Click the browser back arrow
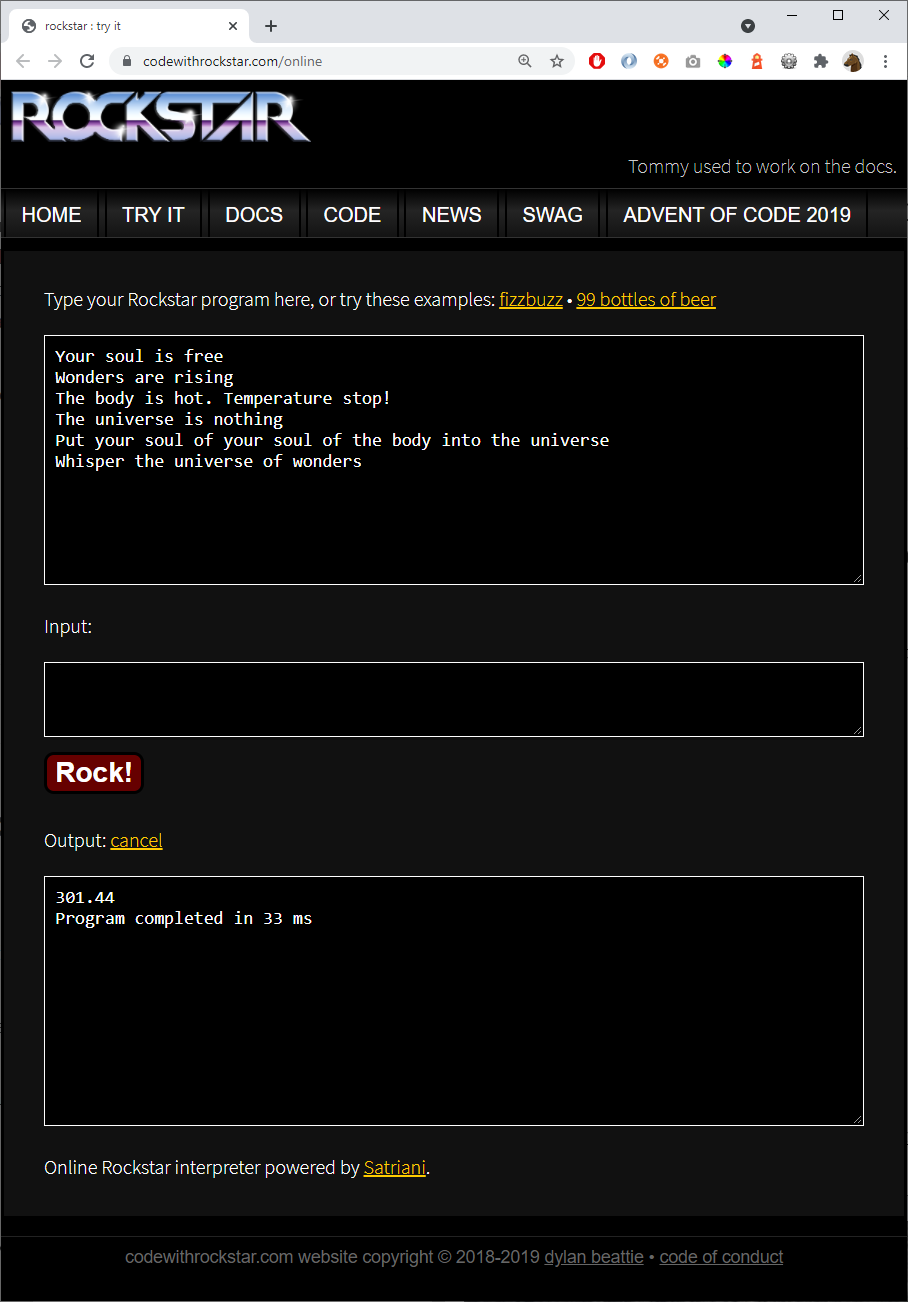Image resolution: width=908 pixels, height=1302 pixels. point(23,61)
